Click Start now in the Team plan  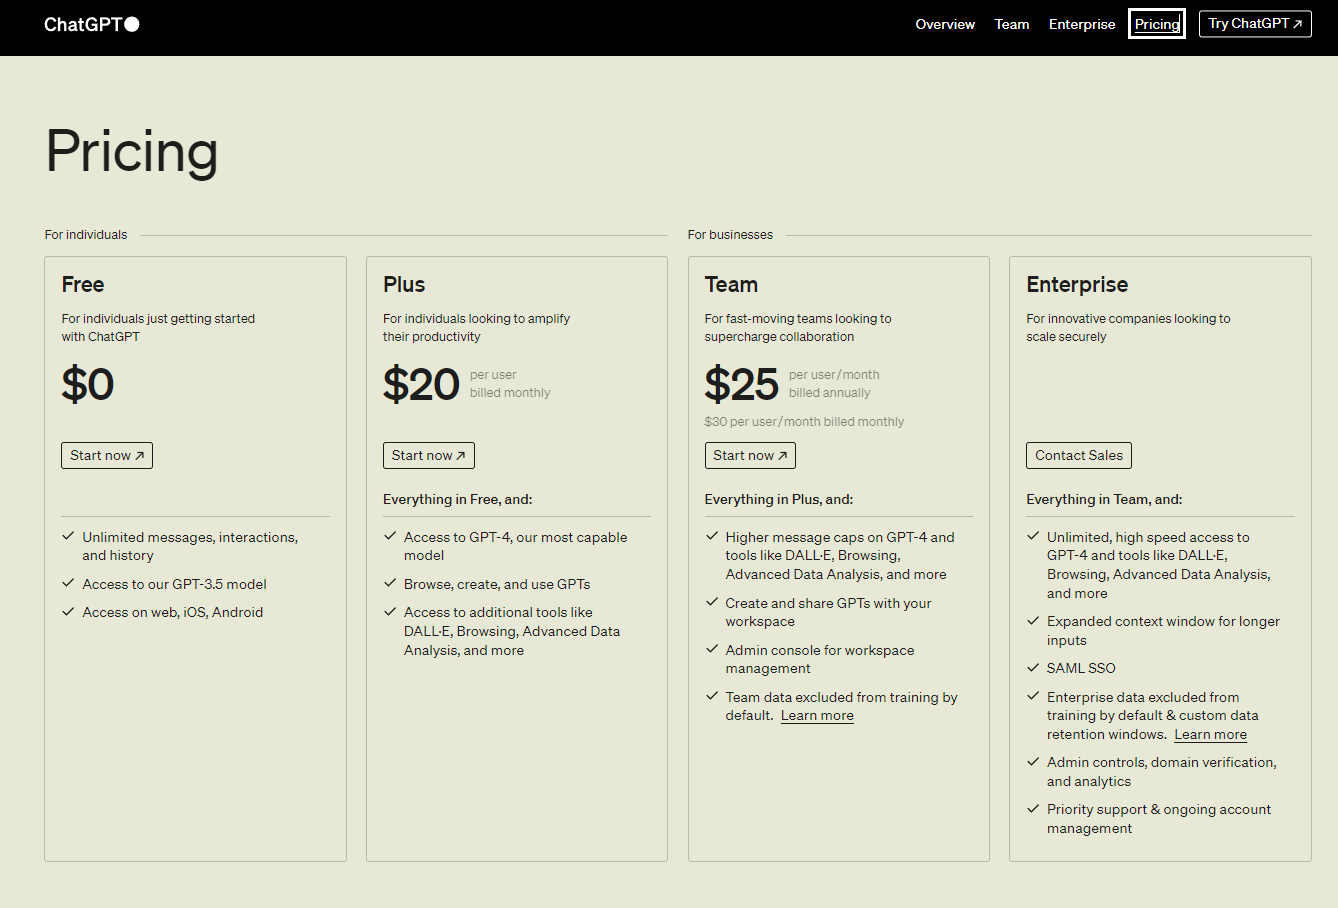[750, 455]
